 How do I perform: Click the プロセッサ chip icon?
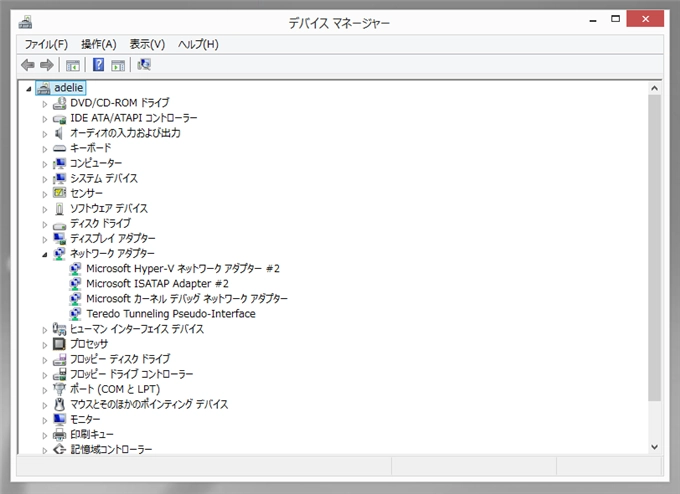(59, 344)
